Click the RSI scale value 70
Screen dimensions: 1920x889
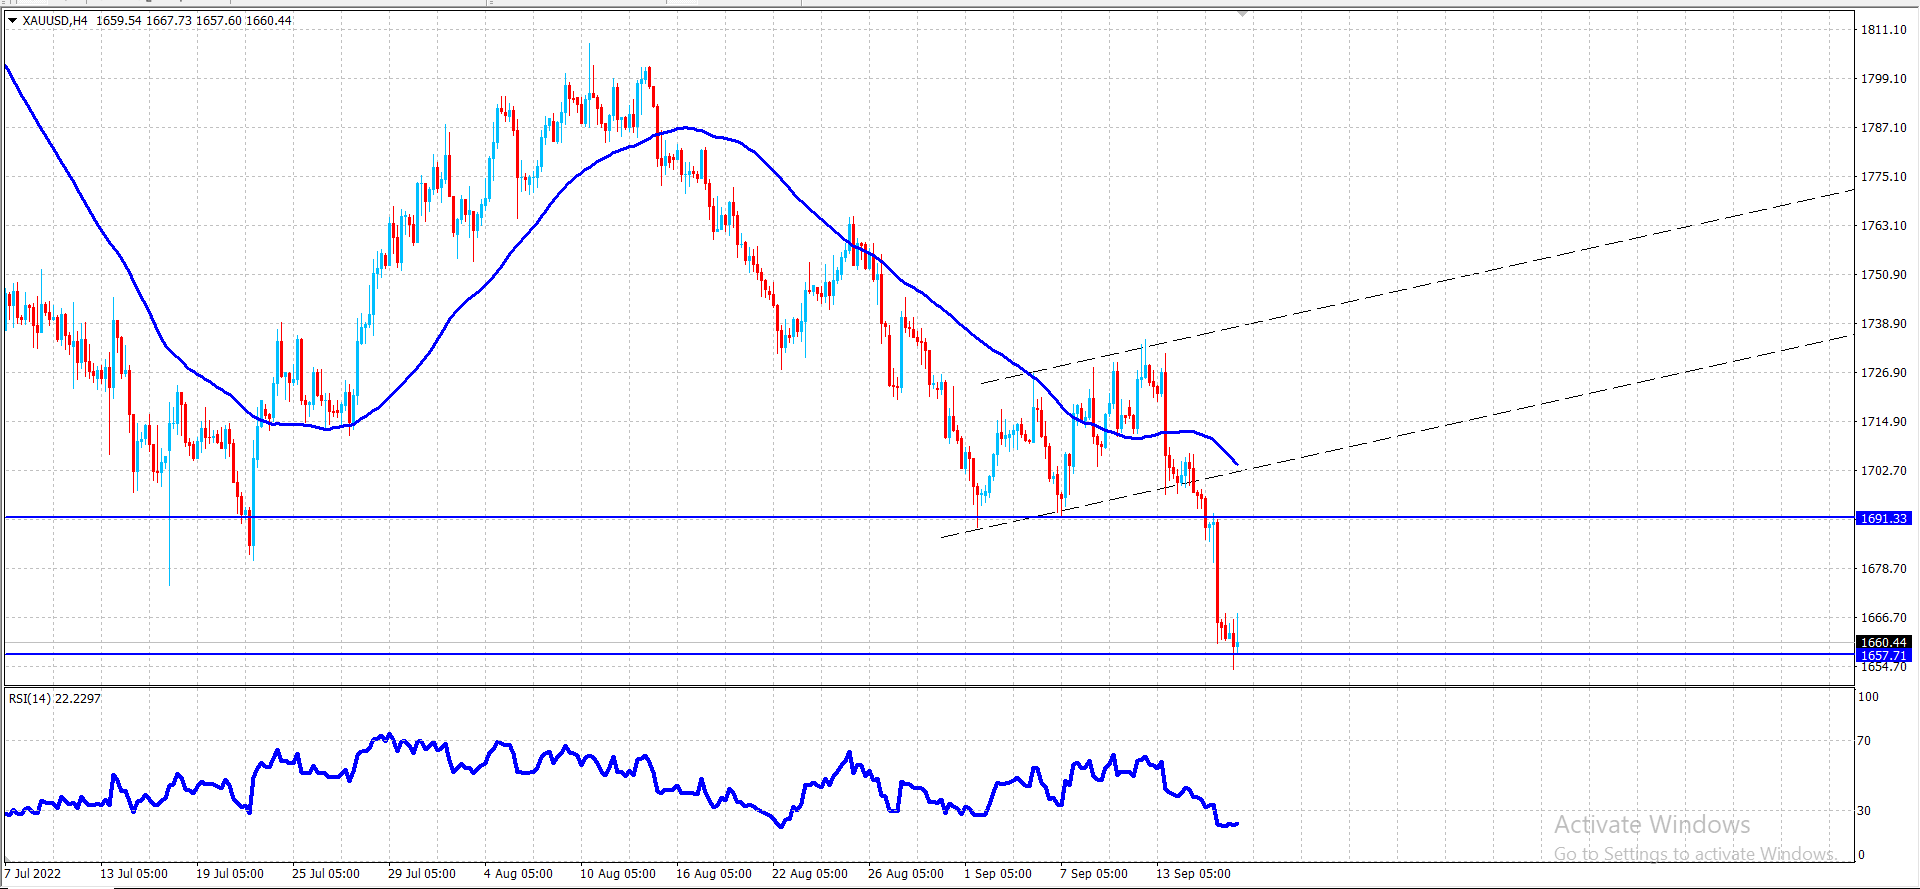point(1864,741)
